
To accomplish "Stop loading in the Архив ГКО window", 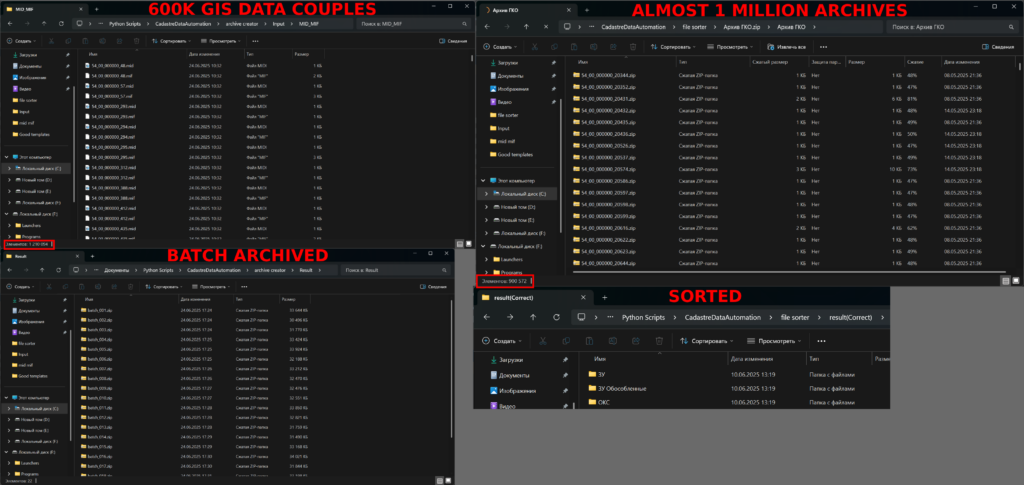I will click(545, 27).
